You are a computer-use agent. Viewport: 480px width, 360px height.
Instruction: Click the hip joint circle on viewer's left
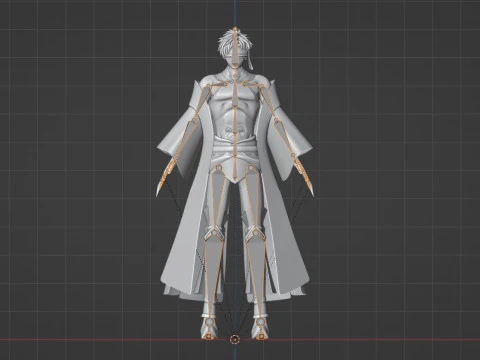tap(219, 168)
